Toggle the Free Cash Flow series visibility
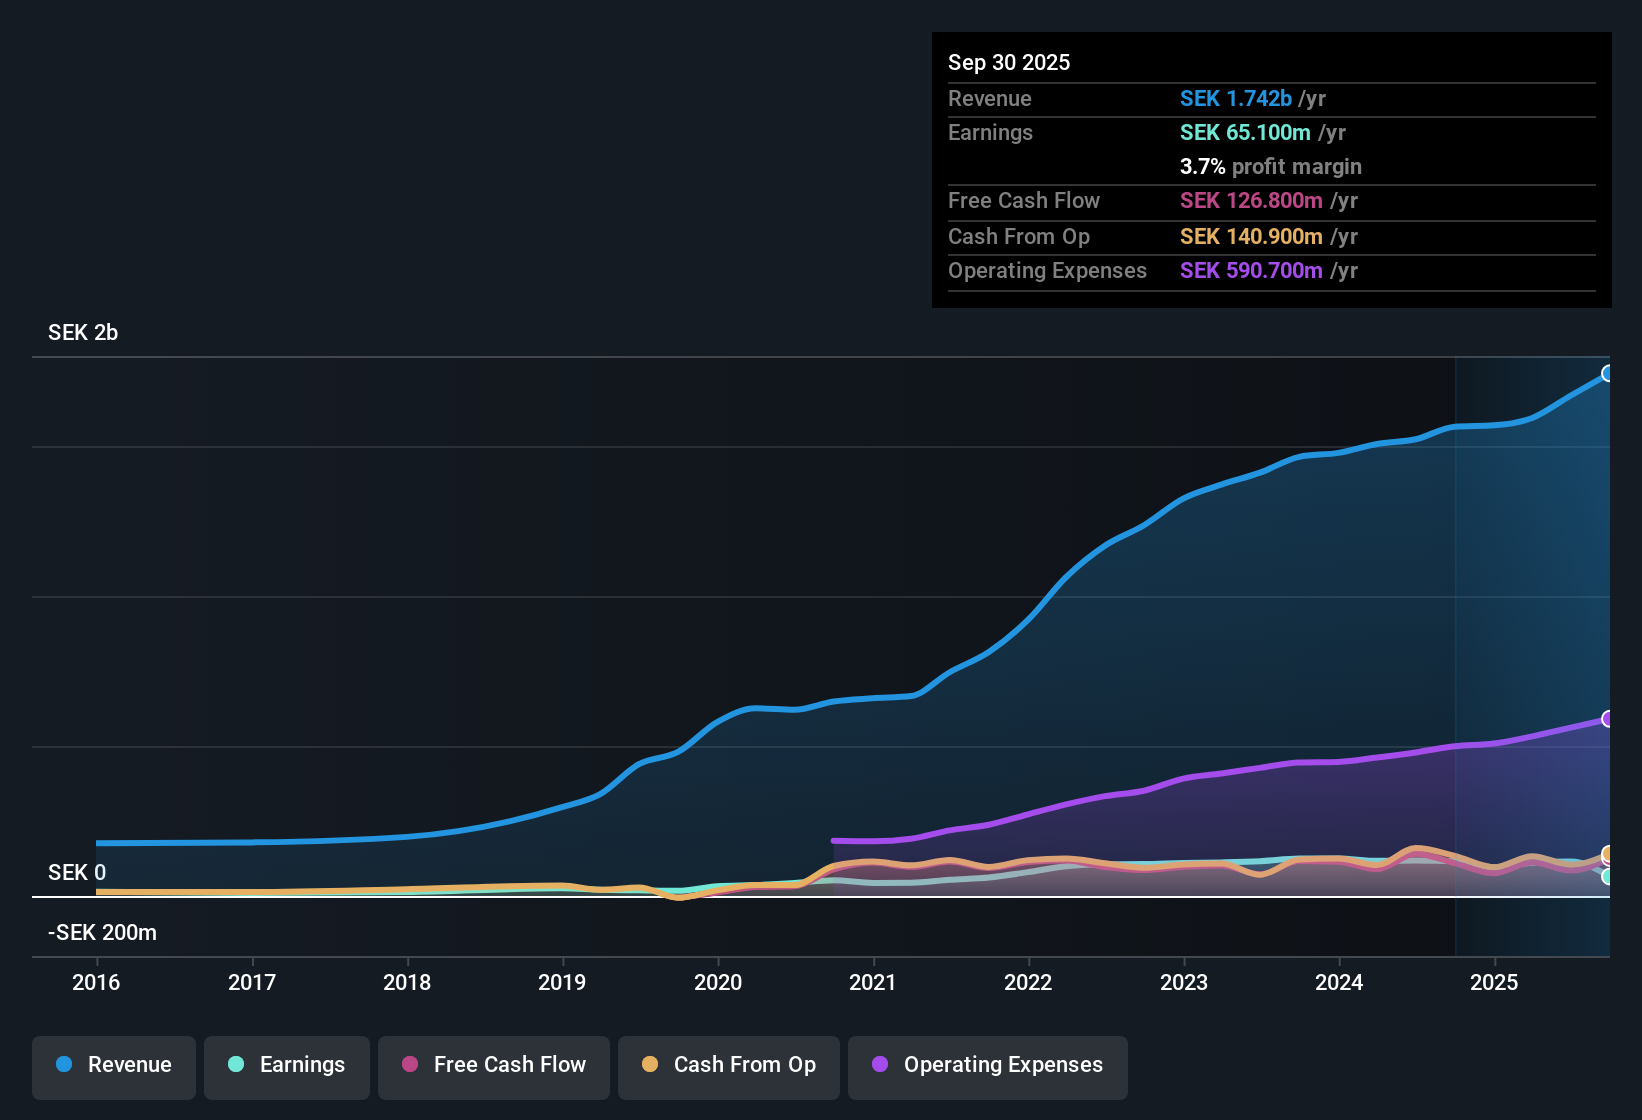The width and height of the screenshot is (1642, 1120). tap(493, 1065)
